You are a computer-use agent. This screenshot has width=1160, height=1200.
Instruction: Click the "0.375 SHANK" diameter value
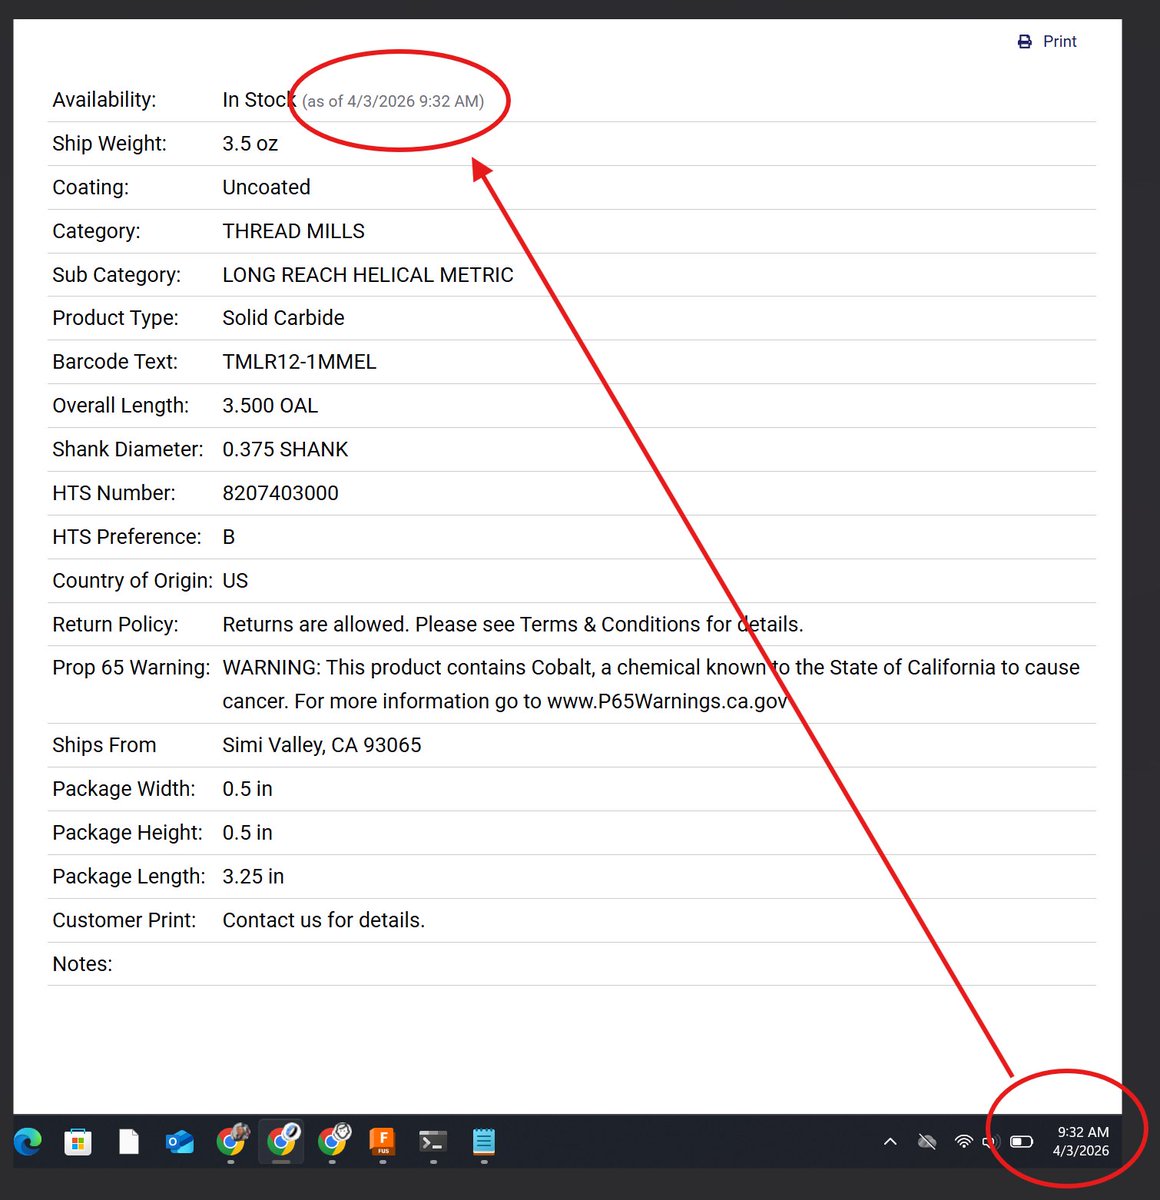tap(285, 450)
